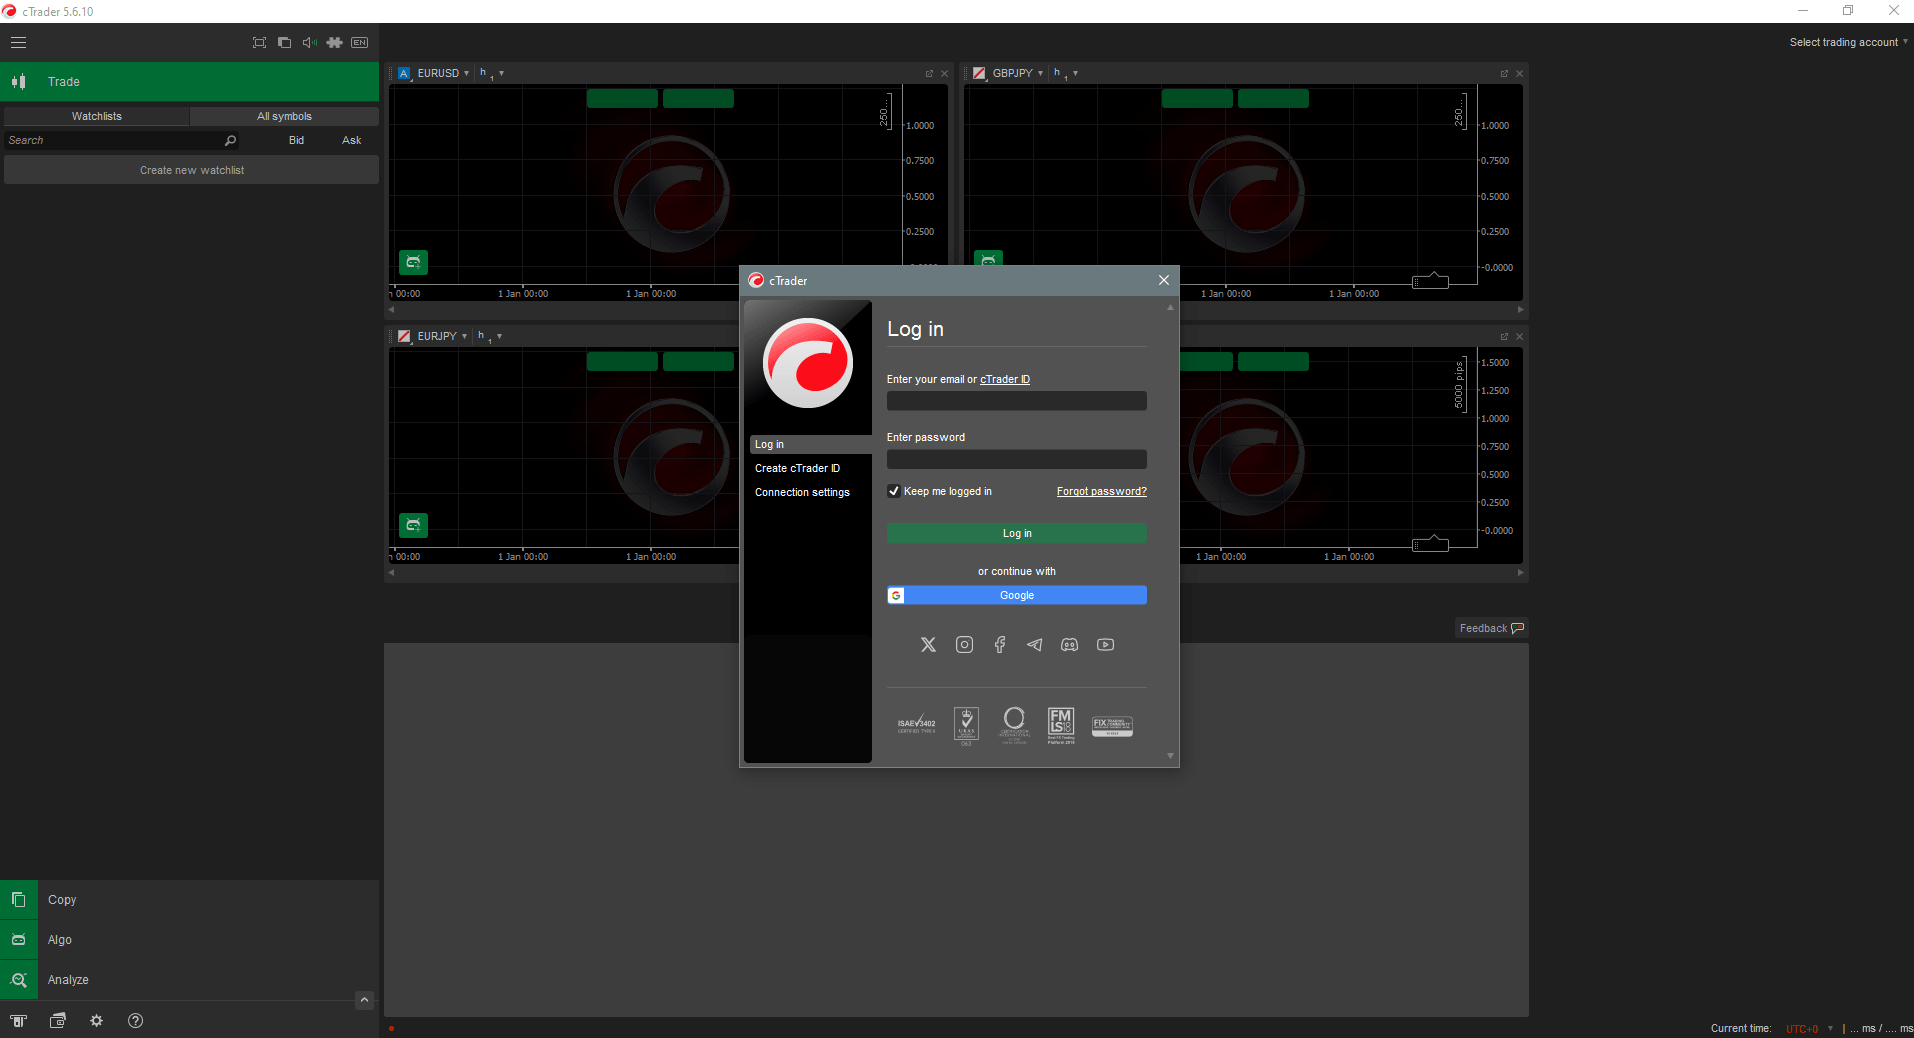
Task: Click the Enter password field
Action: tap(1016, 459)
